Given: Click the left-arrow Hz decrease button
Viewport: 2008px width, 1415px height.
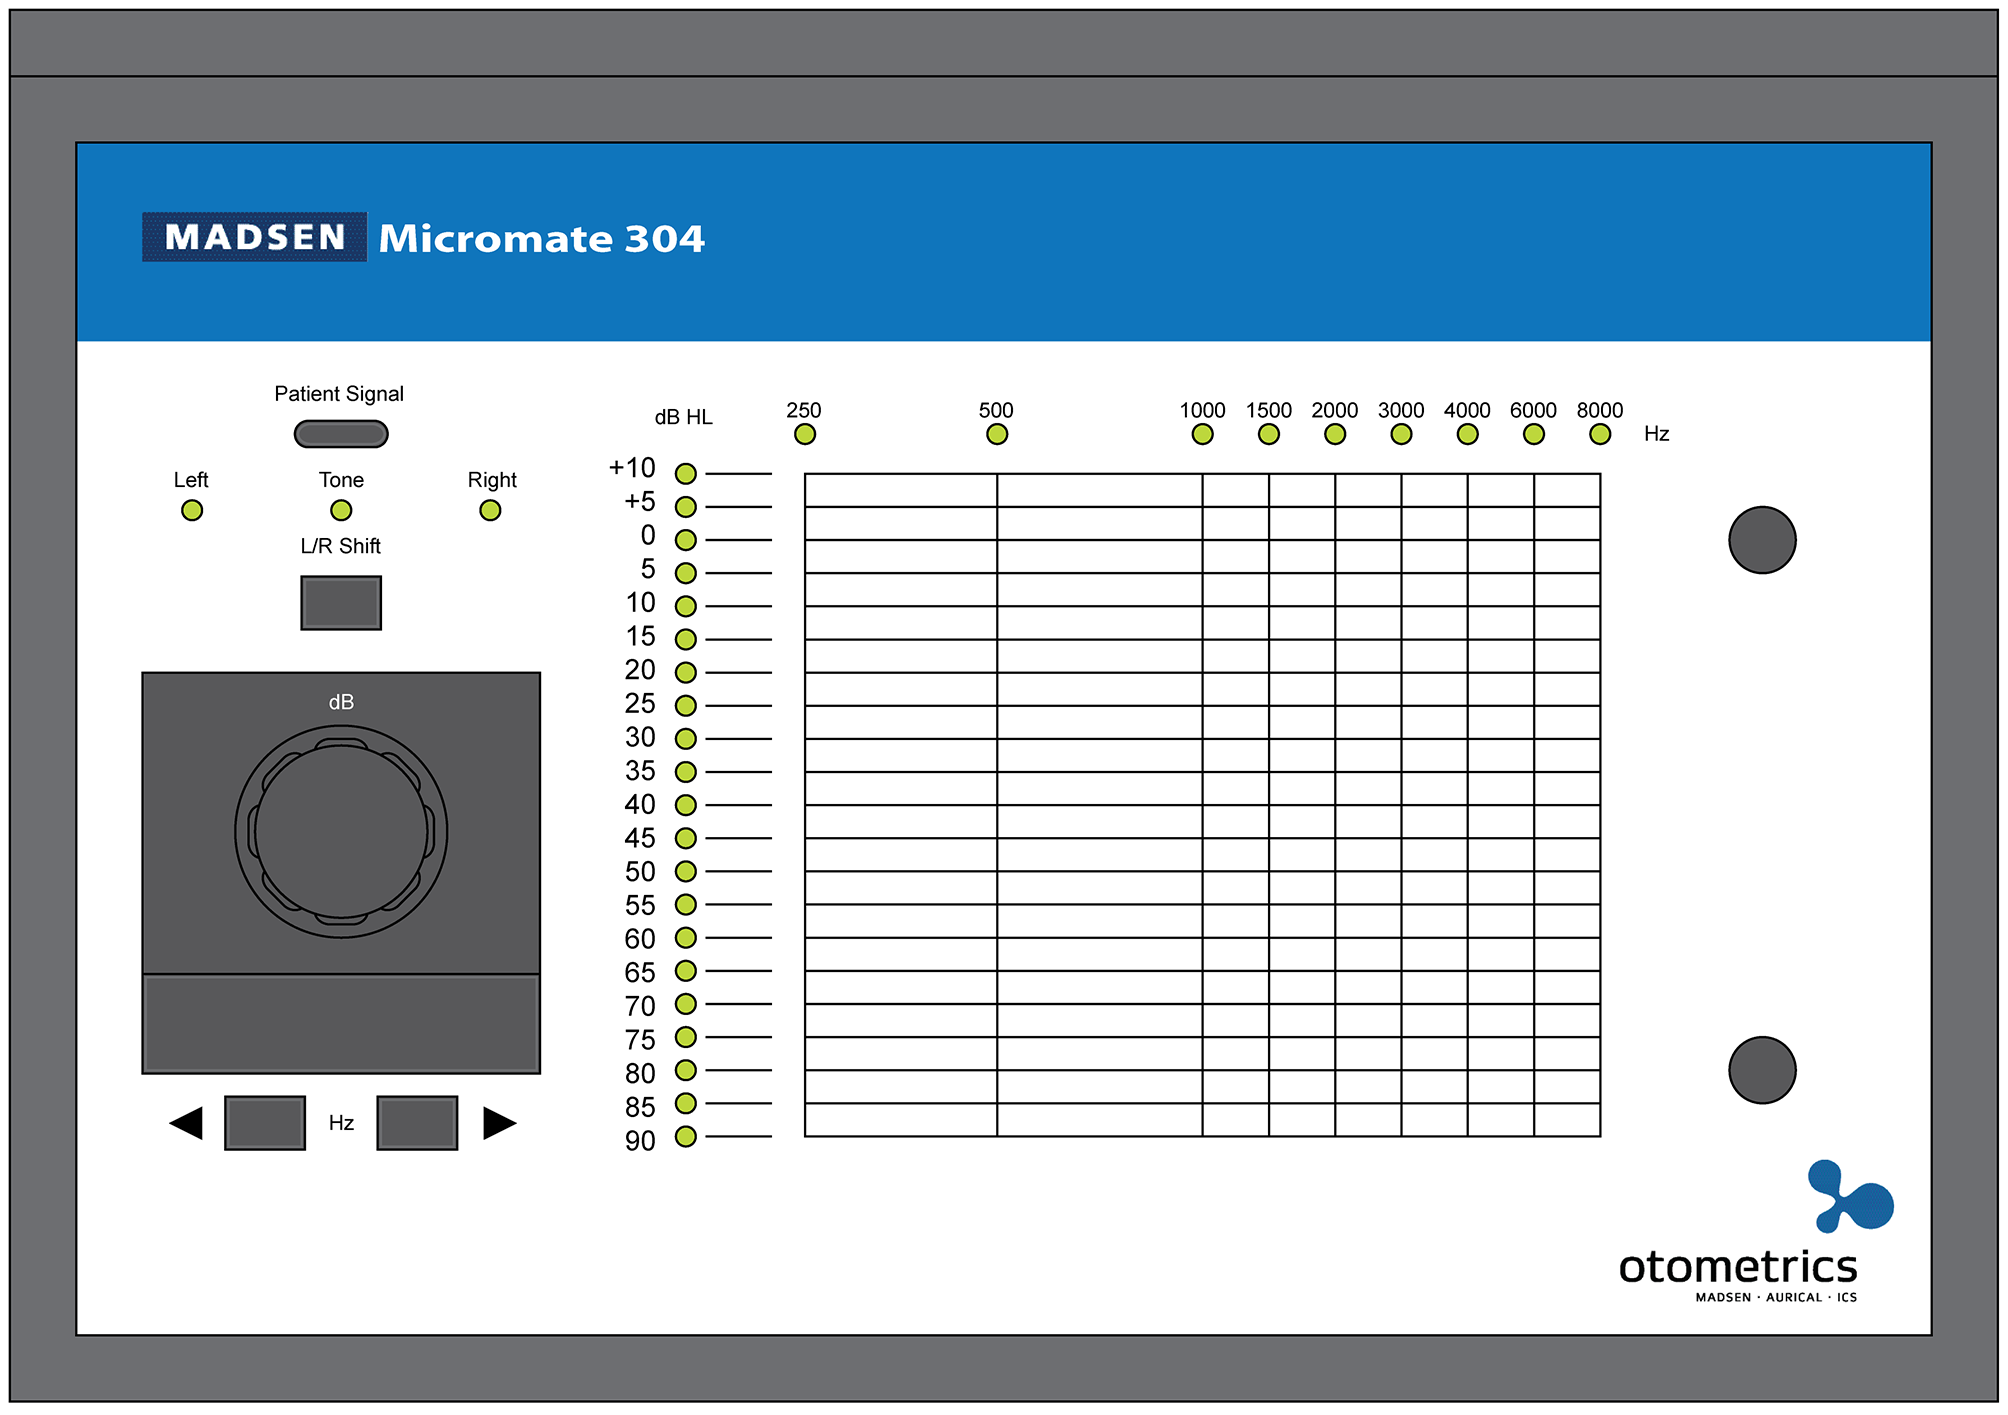Looking at the screenshot, I should (265, 1123).
